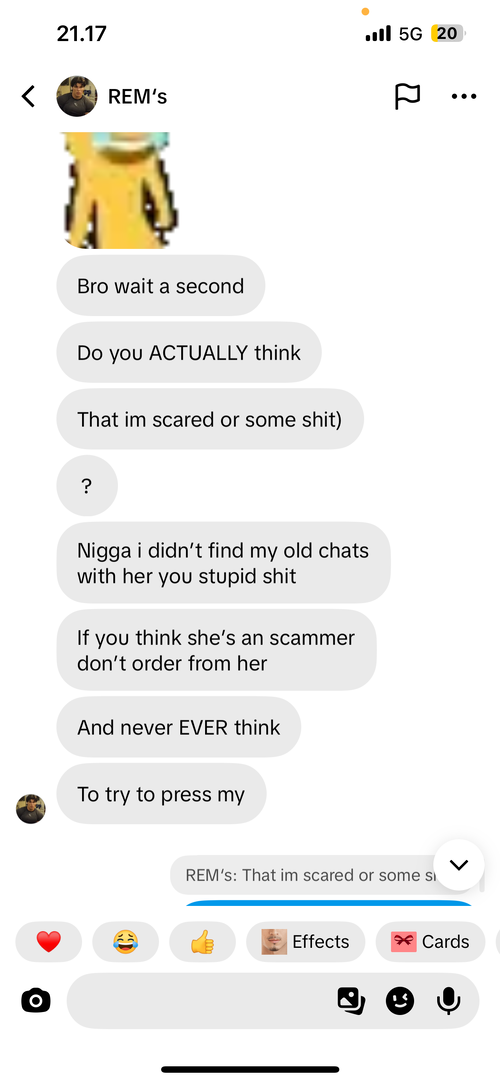Open the photo gallery icon in input bar
Viewport: 500px width, 1083px height.
tap(351, 1000)
